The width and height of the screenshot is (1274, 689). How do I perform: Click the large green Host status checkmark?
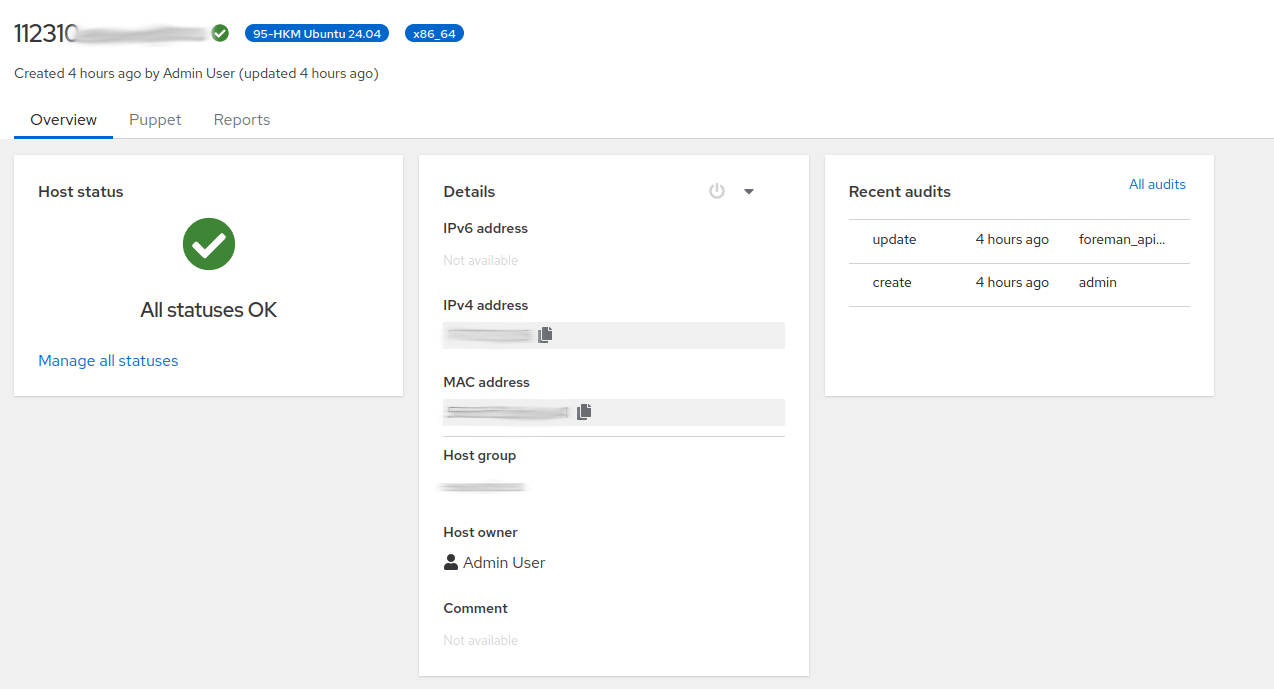[x=208, y=245]
